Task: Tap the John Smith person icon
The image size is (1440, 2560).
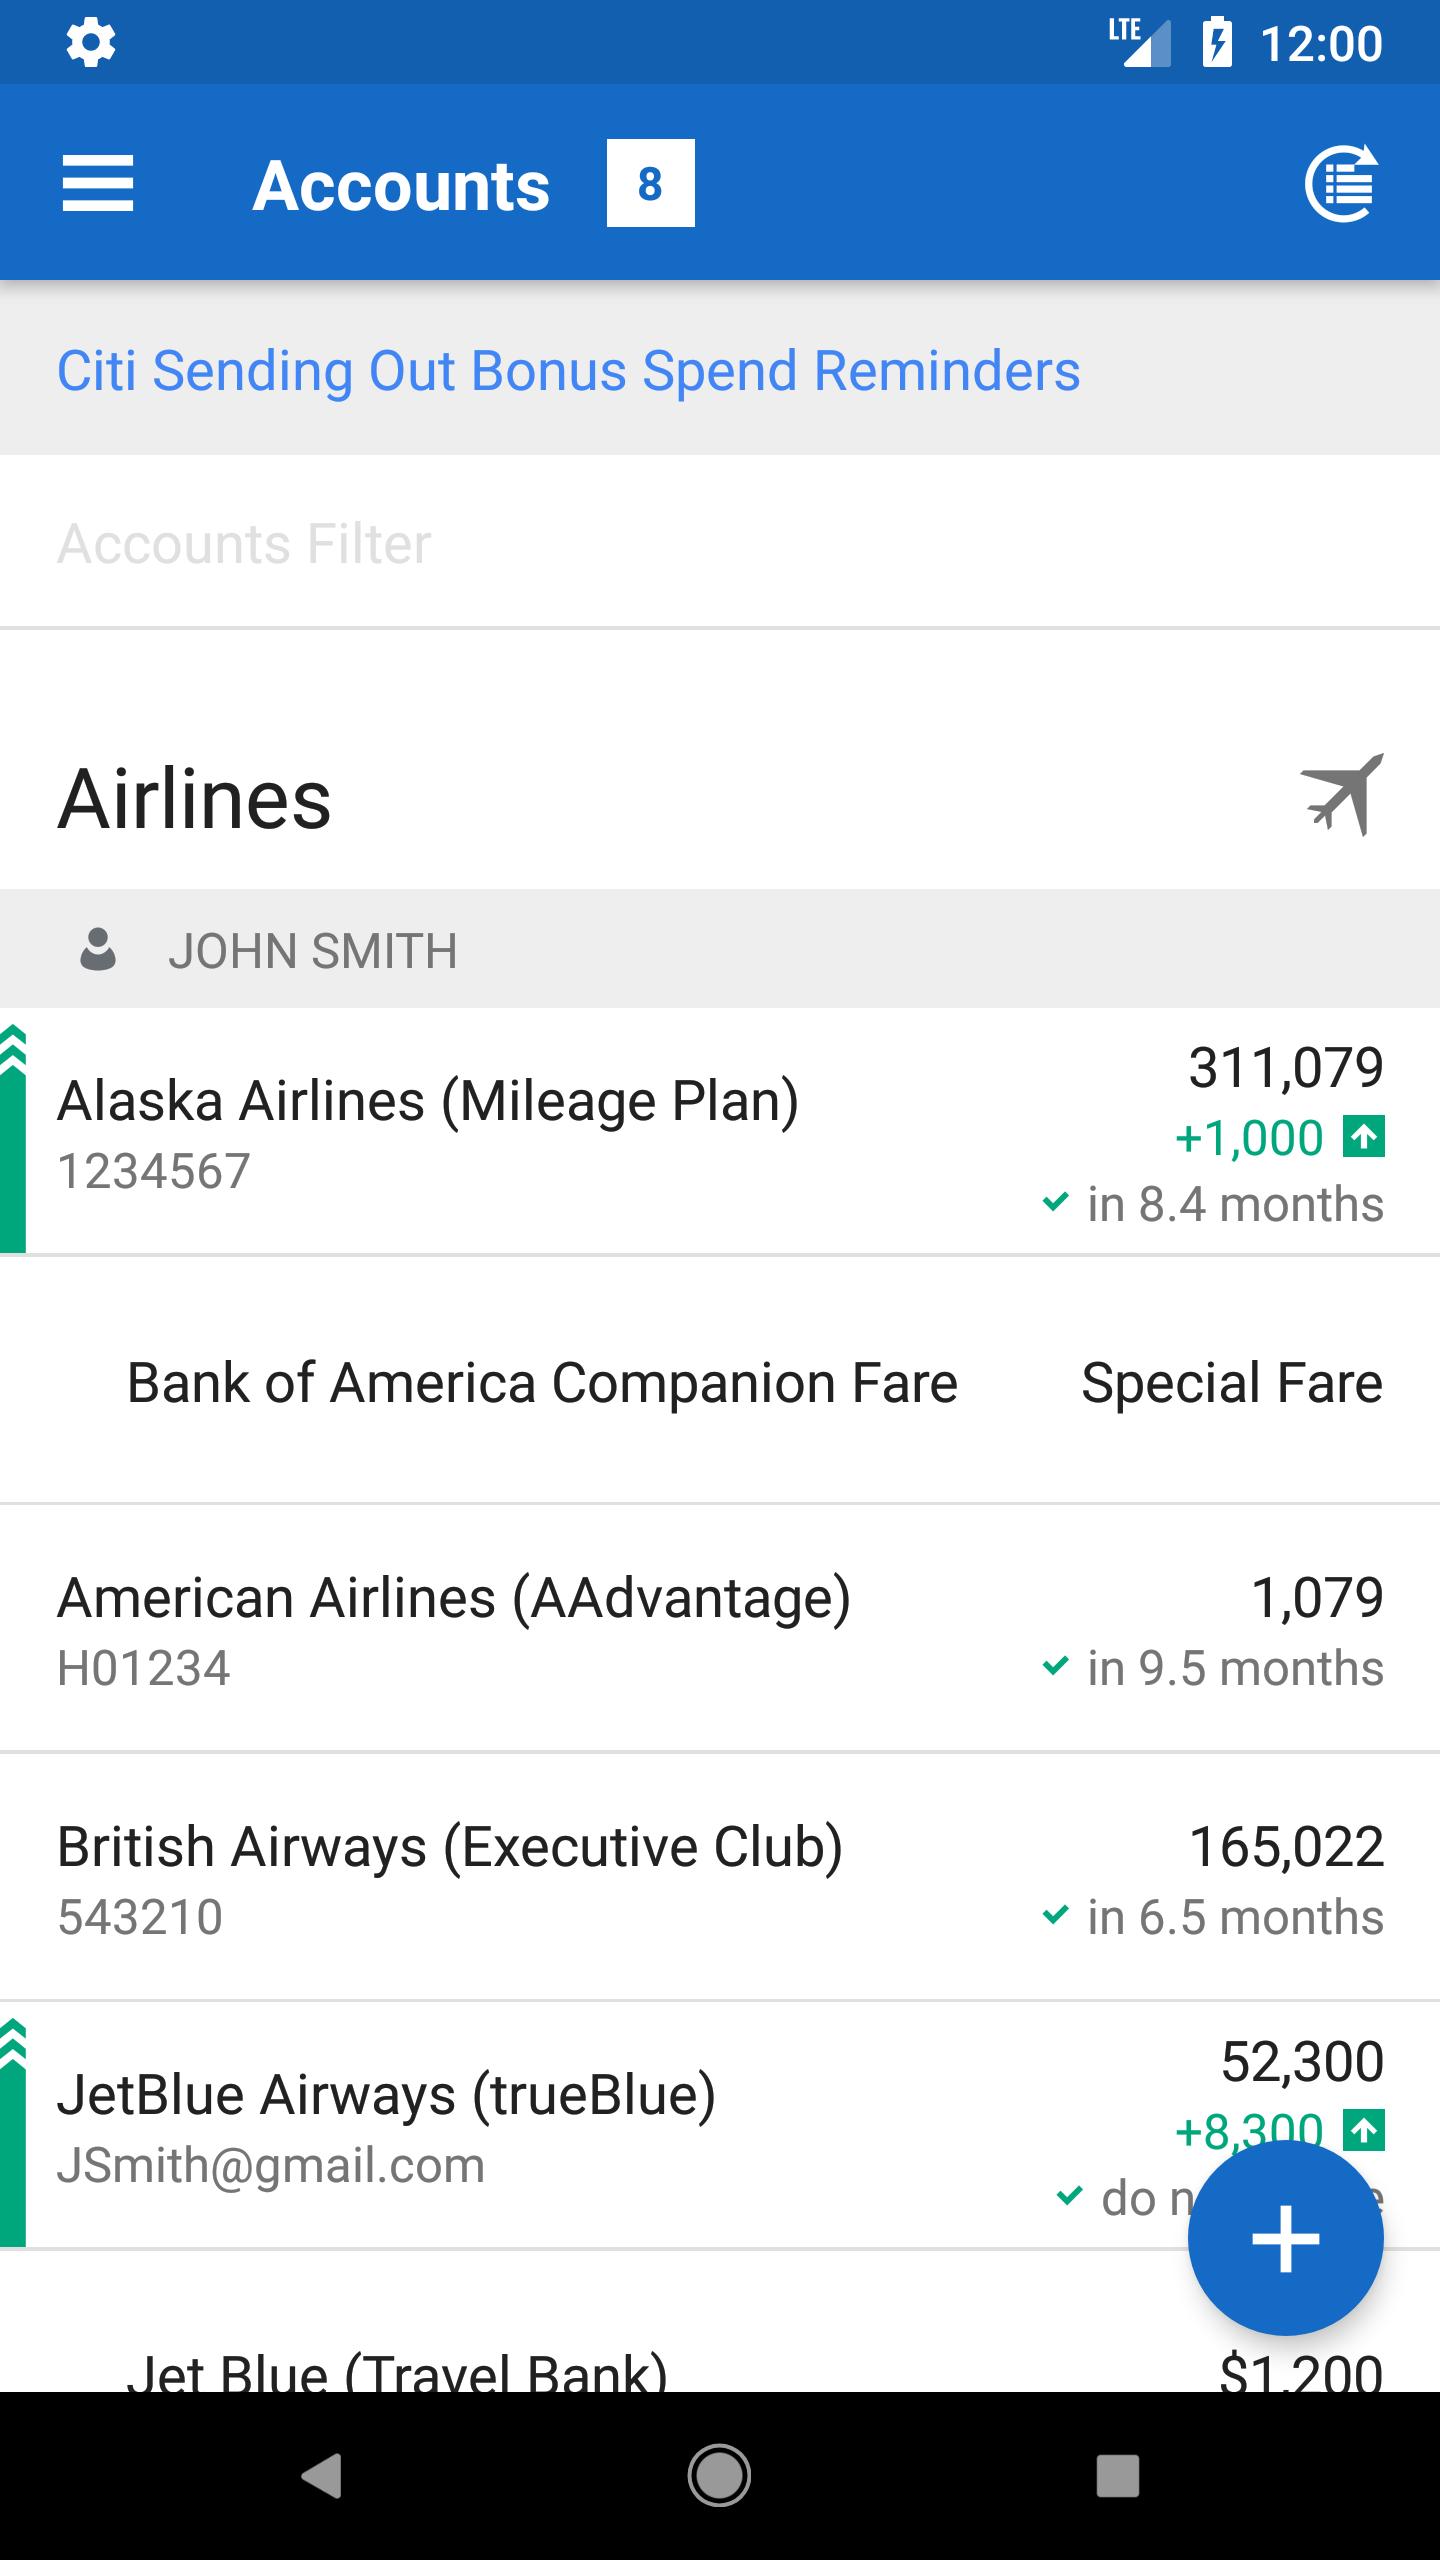Action: point(98,950)
